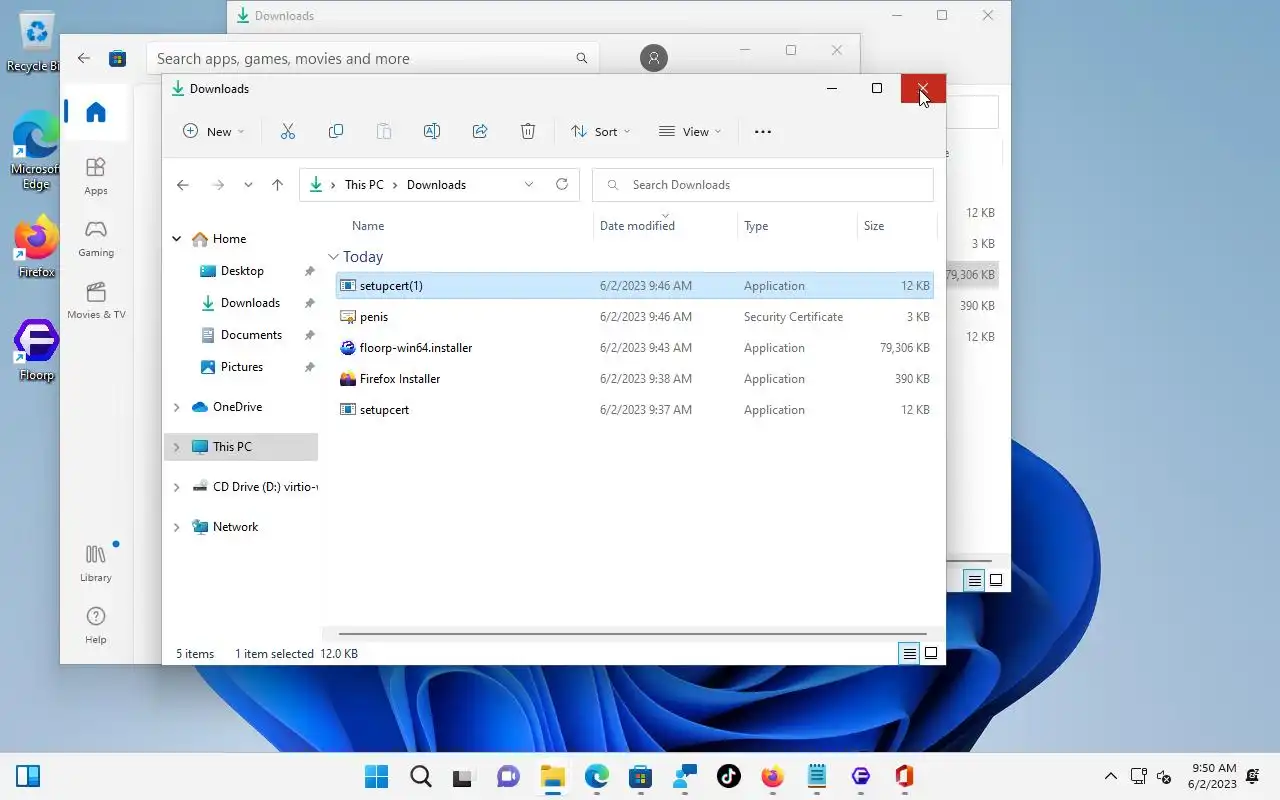Go up one folder level arrow
This screenshot has height=800, width=1280.
click(278, 185)
